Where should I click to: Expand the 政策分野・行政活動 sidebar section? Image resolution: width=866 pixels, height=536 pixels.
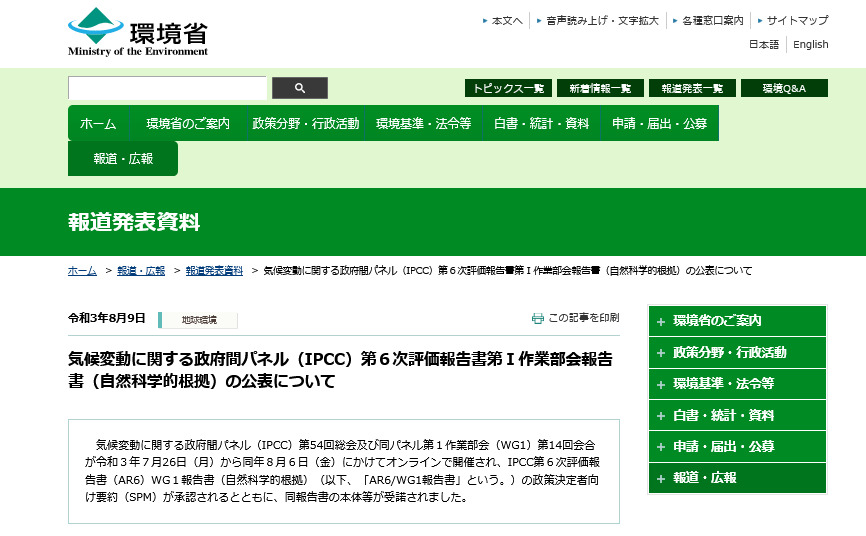click(737, 353)
